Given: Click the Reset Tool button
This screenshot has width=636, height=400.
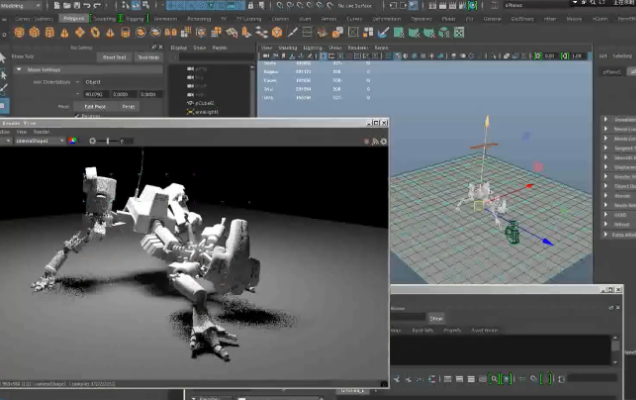Looking at the screenshot, I should [114, 57].
